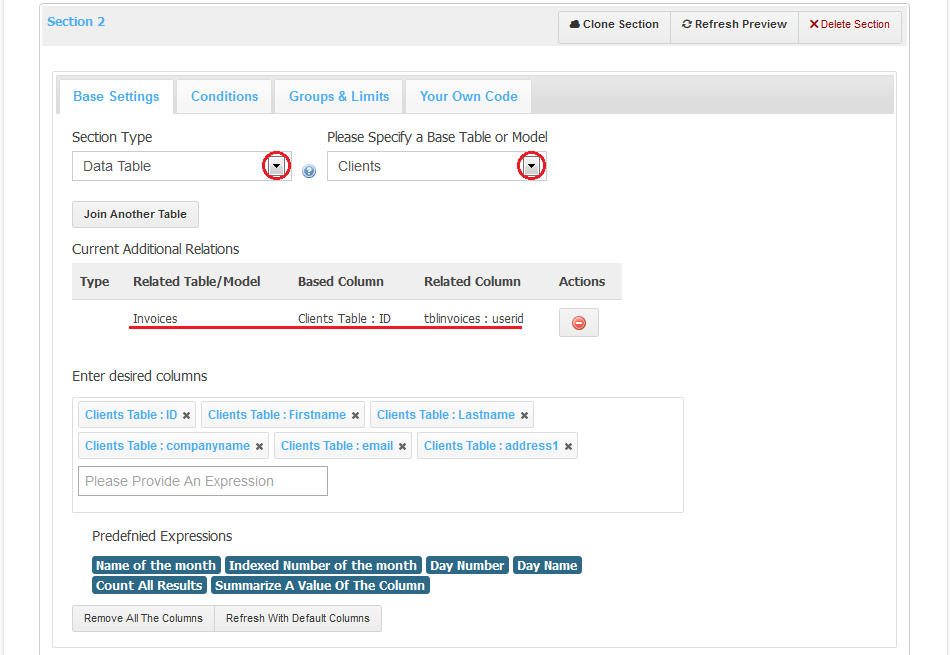Click the Clients Table : ID based column cell
Image resolution: width=950 pixels, height=655 pixels.
[x=344, y=319]
